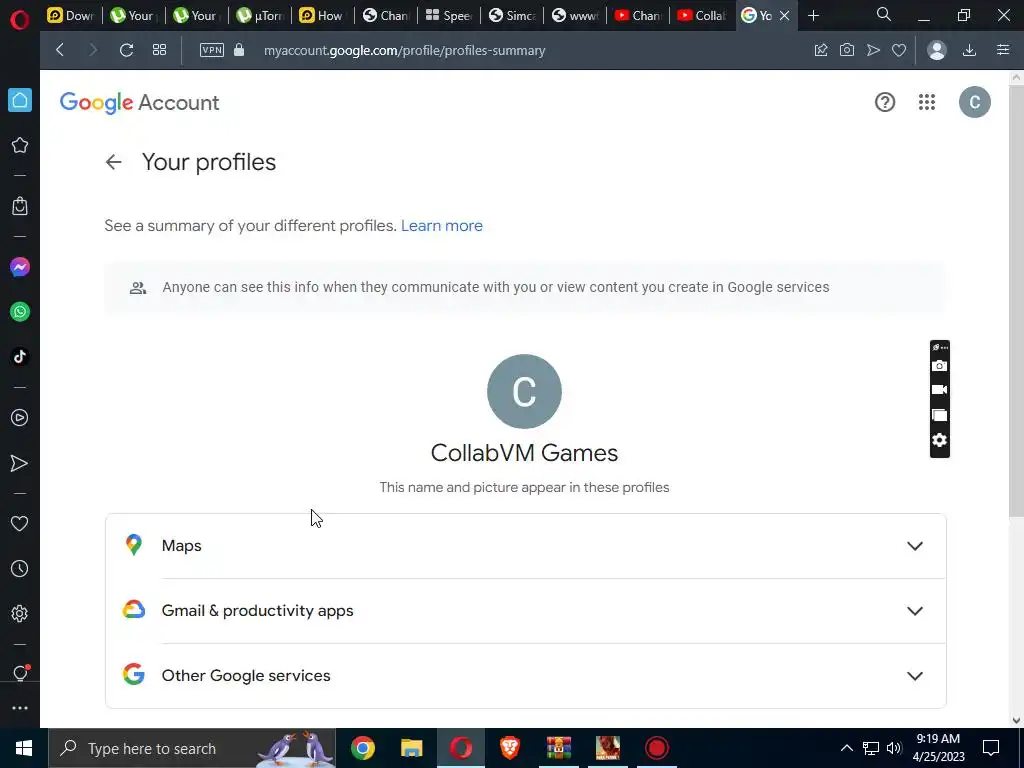The image size is (1024, 768).
Task: View site security lock icon
Action: pos(239,50)
